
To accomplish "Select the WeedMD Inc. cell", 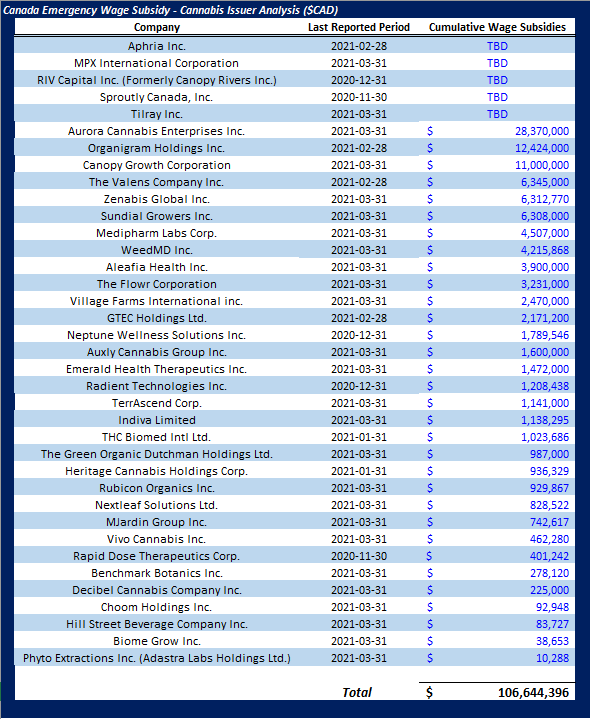I will coord(157,250).
